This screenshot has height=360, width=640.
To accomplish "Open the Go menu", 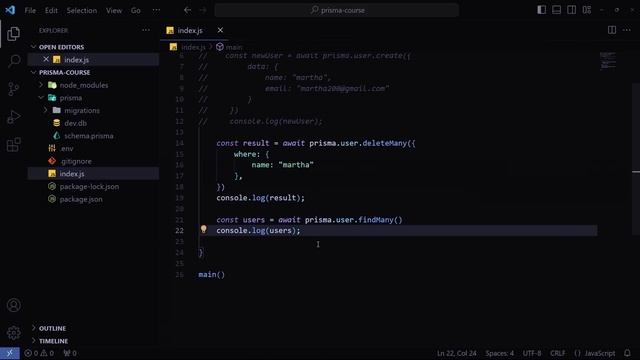I will click(x=136, y=11).
